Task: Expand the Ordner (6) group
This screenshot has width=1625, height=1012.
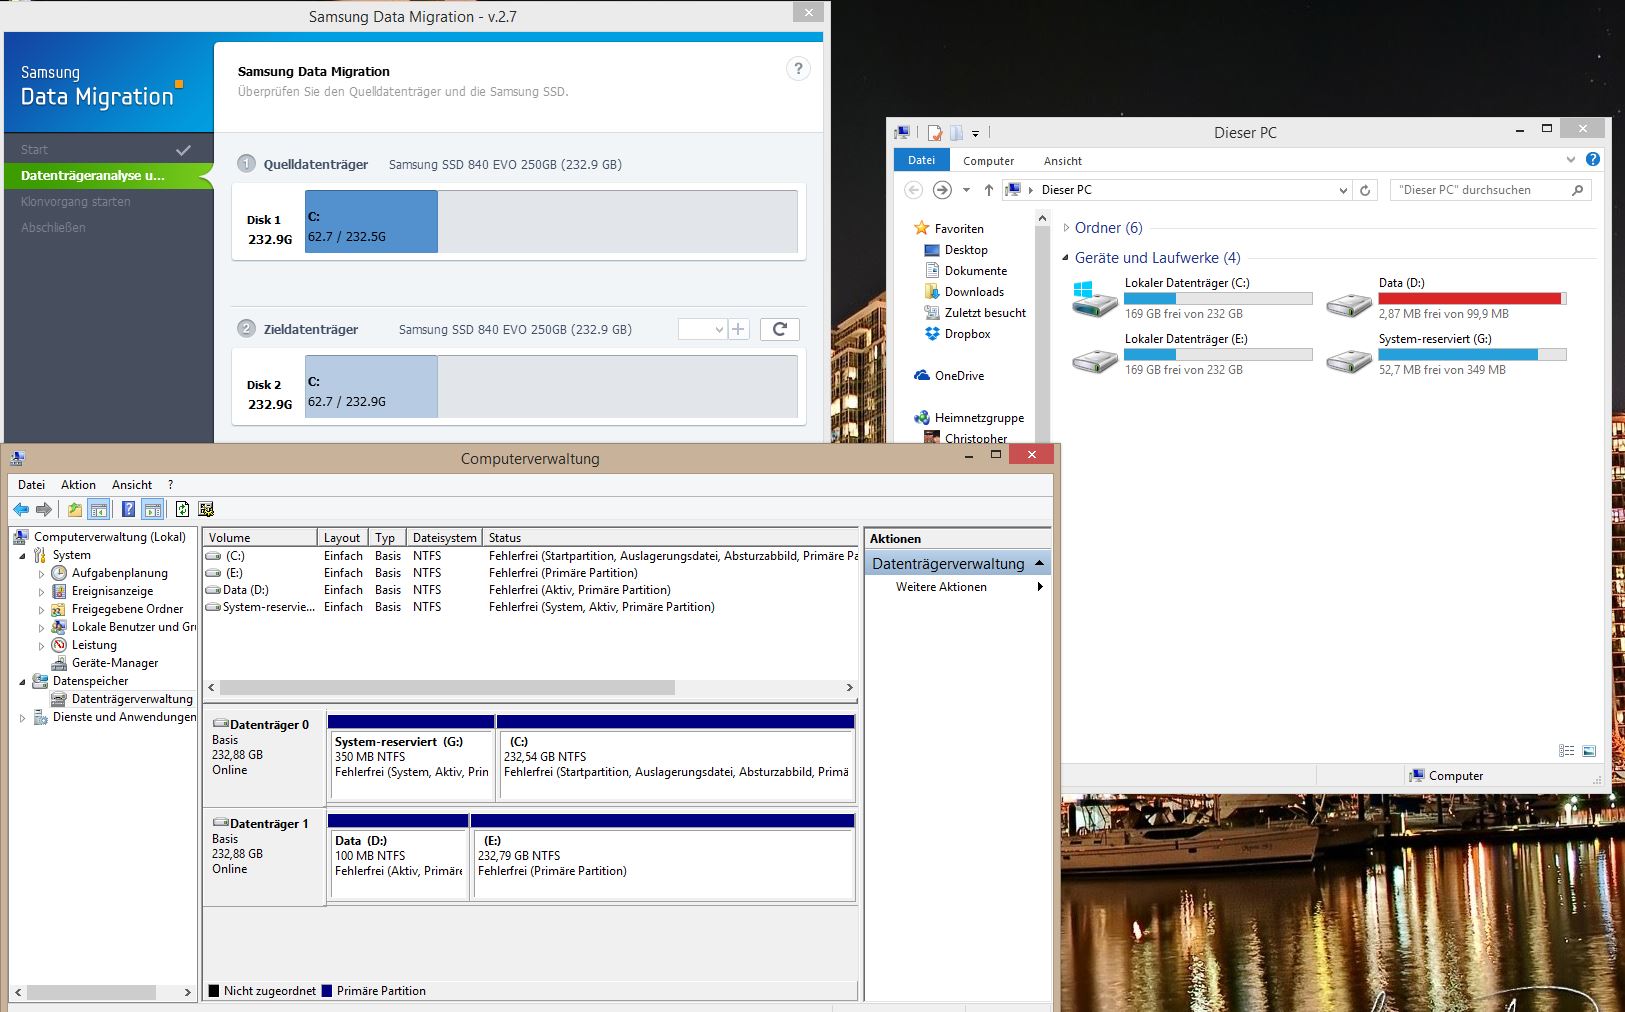Action: pos(1066,228)
